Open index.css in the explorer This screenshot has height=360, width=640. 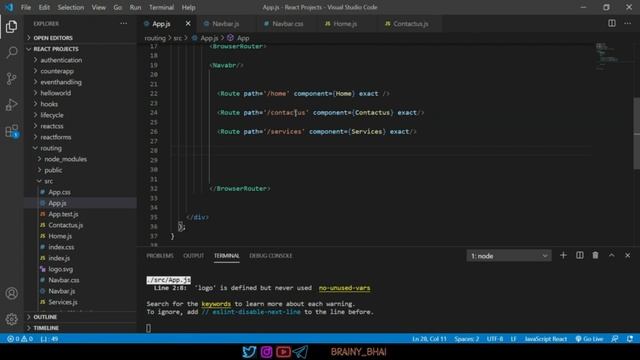[x=61, y=247]
